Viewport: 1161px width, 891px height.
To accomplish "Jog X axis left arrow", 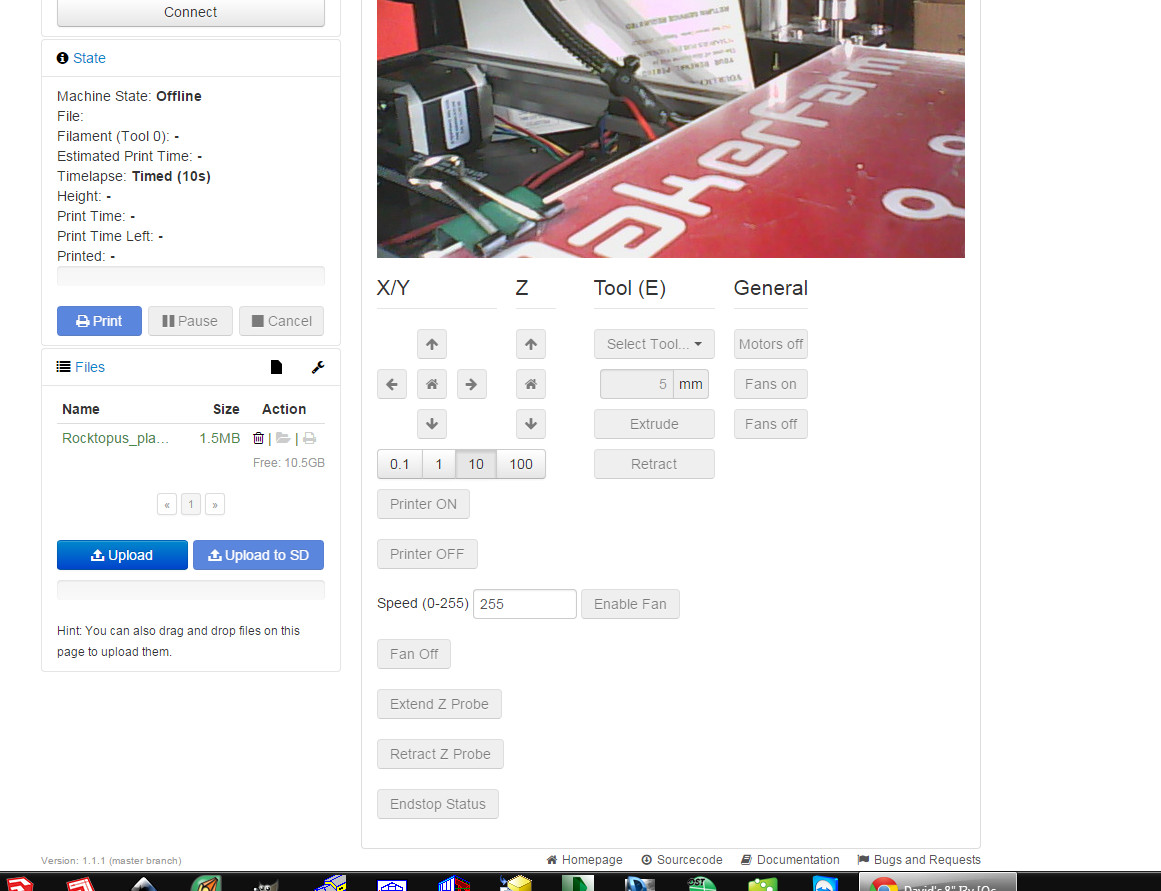I will pos(392,384).
